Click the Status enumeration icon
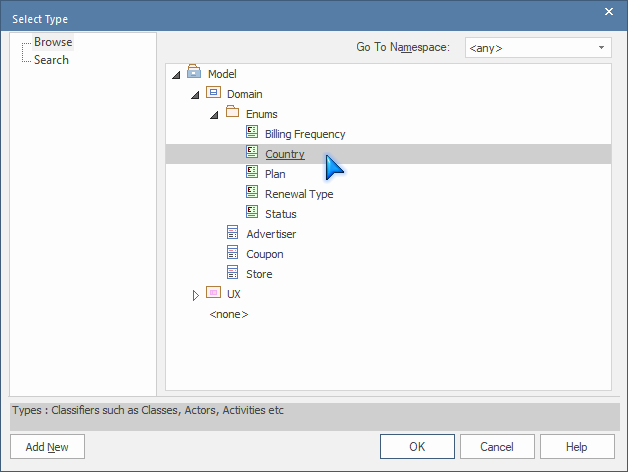The height and width of the screenshot is (472, 628). coord(252,212)
